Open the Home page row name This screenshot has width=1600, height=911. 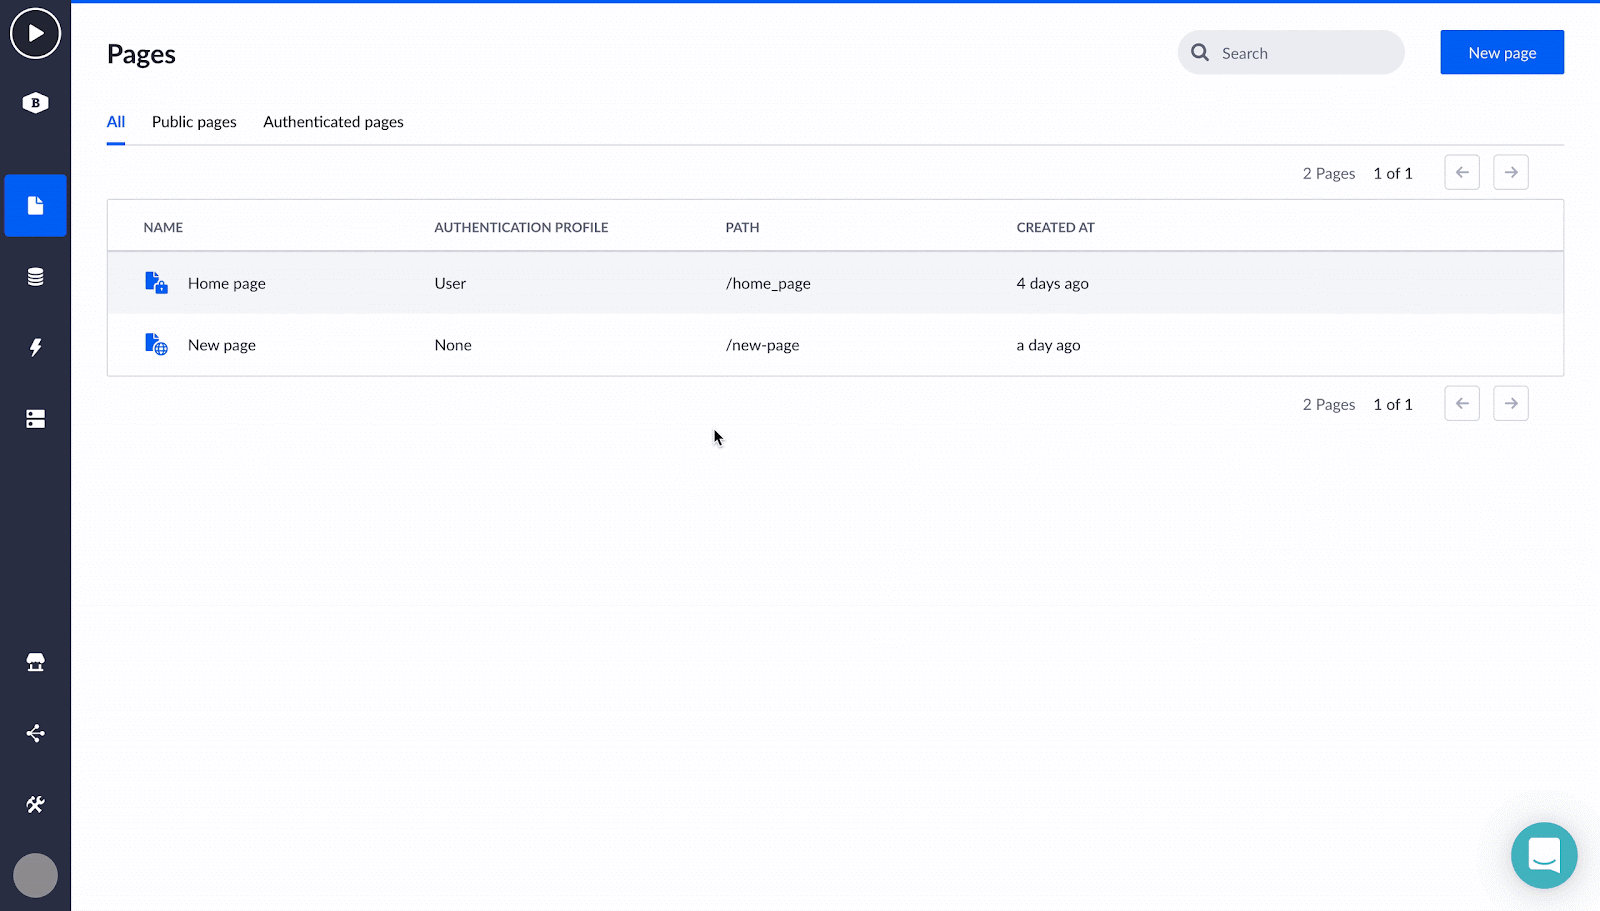227,284
